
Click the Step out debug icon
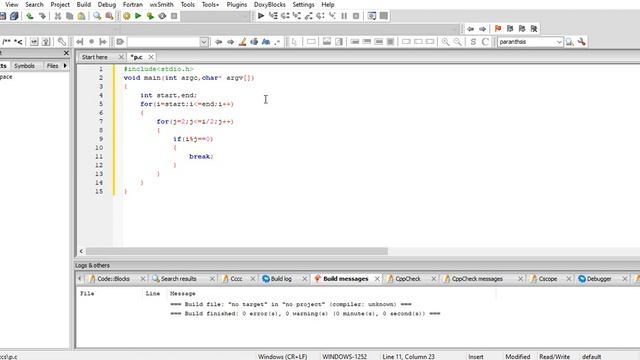click(309, 16)
